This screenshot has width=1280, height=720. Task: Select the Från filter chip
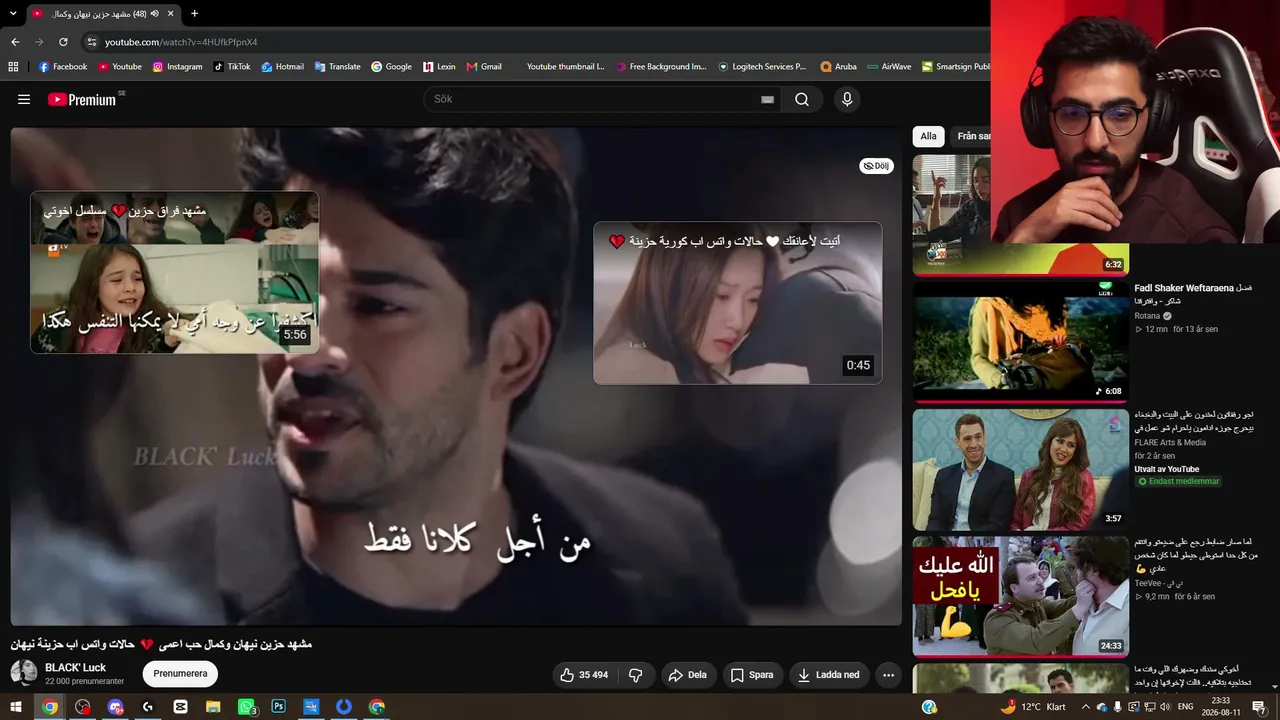pos(971,136)
